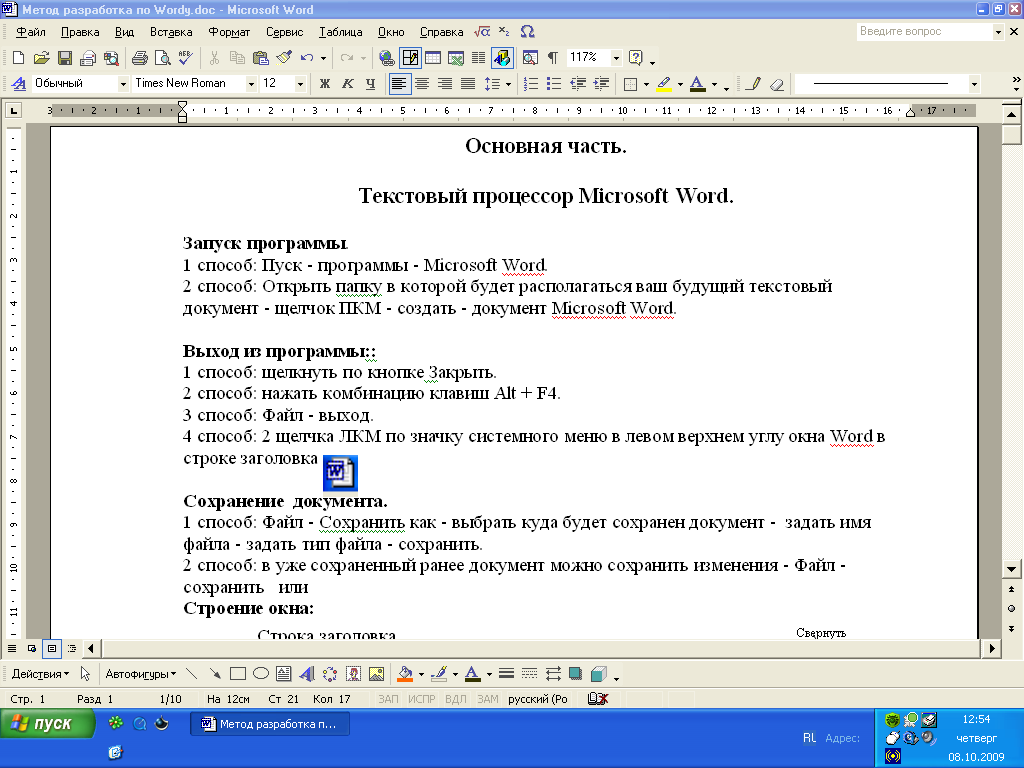Viewport: 1024px width, 768px height.
Task: Create a new blank document
Action: 18,58
